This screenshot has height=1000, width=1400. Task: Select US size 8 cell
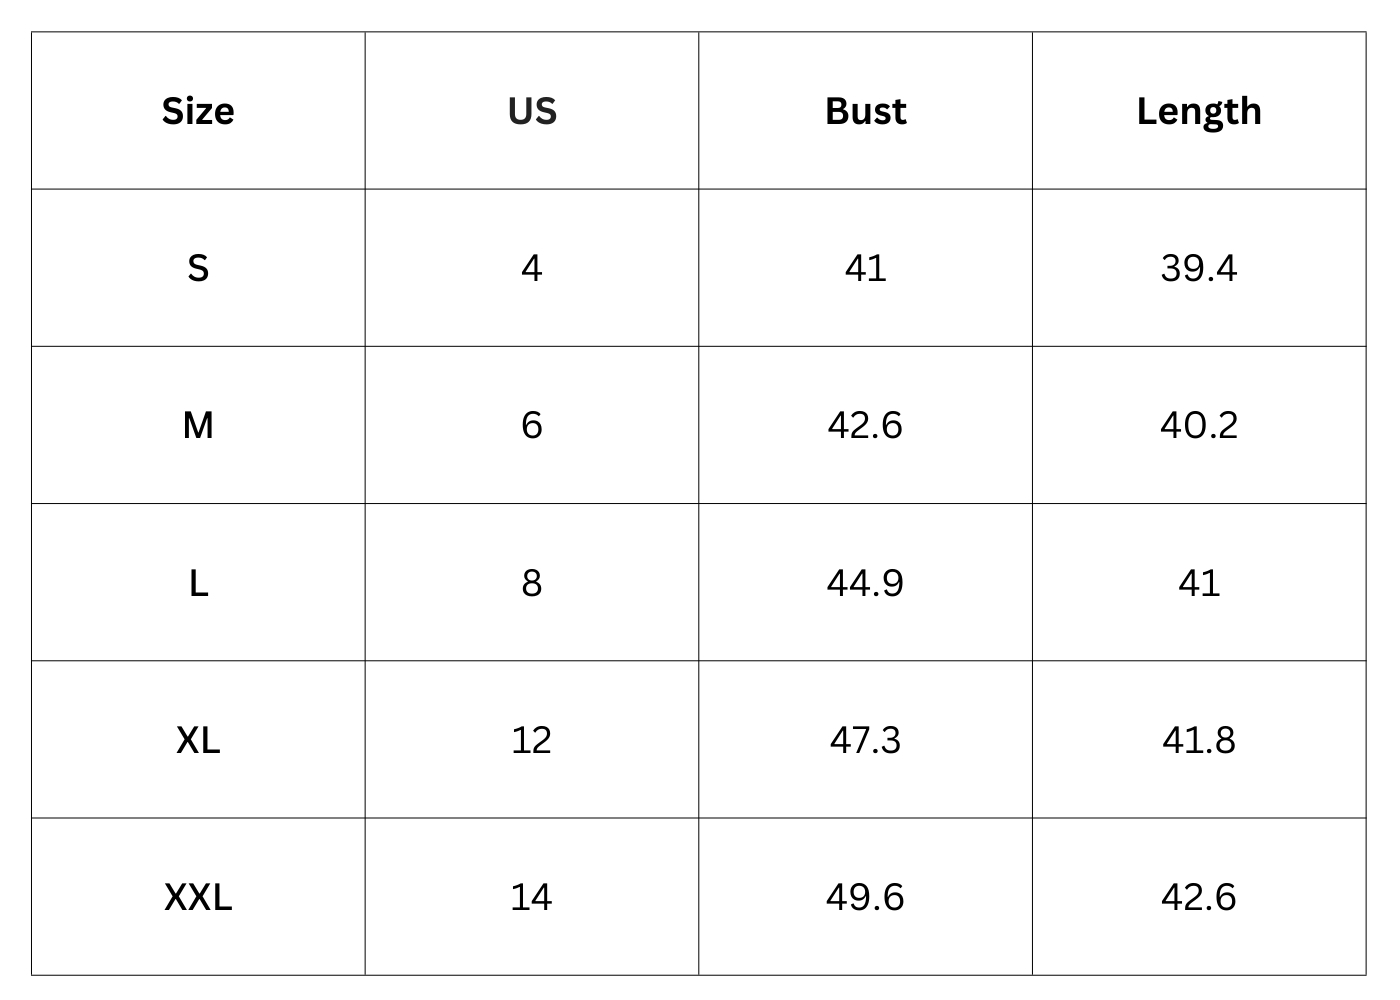pyautogui.click(x=531, y=582)
